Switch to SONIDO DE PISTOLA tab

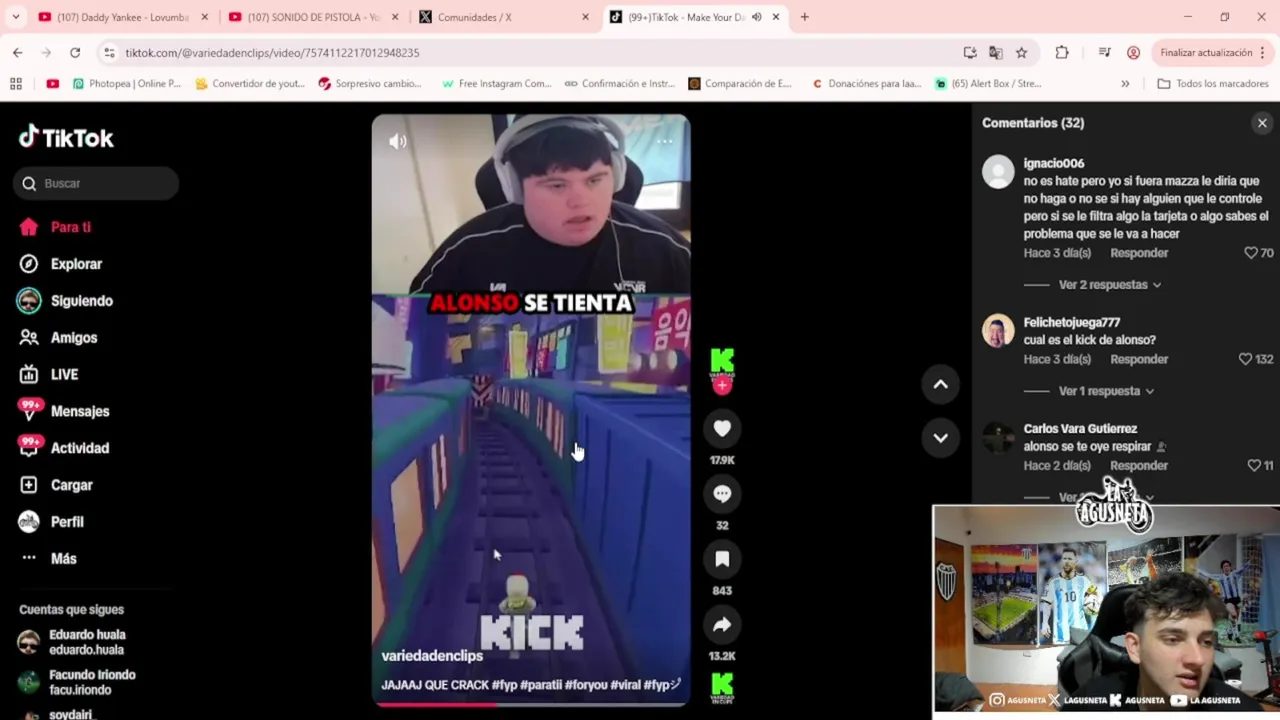(x=313, y=17)
